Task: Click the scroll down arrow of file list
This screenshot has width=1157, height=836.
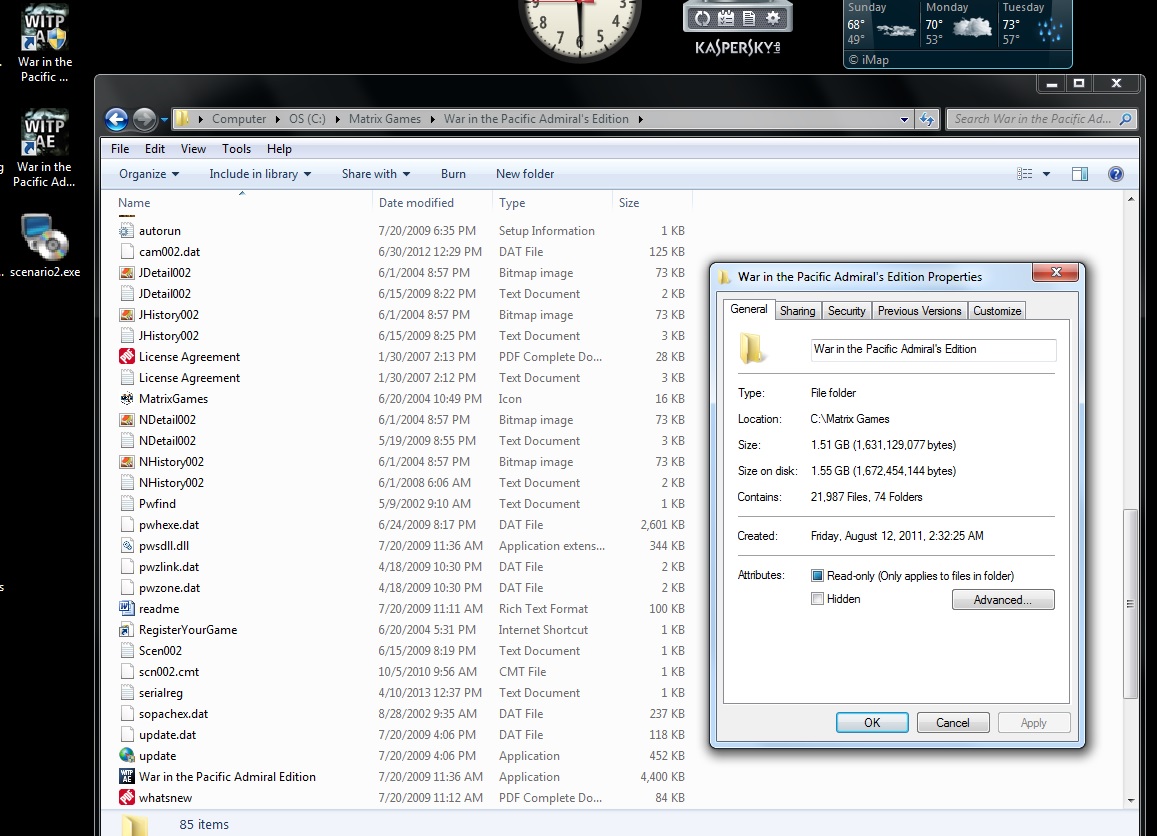Action: [1130, 801]
